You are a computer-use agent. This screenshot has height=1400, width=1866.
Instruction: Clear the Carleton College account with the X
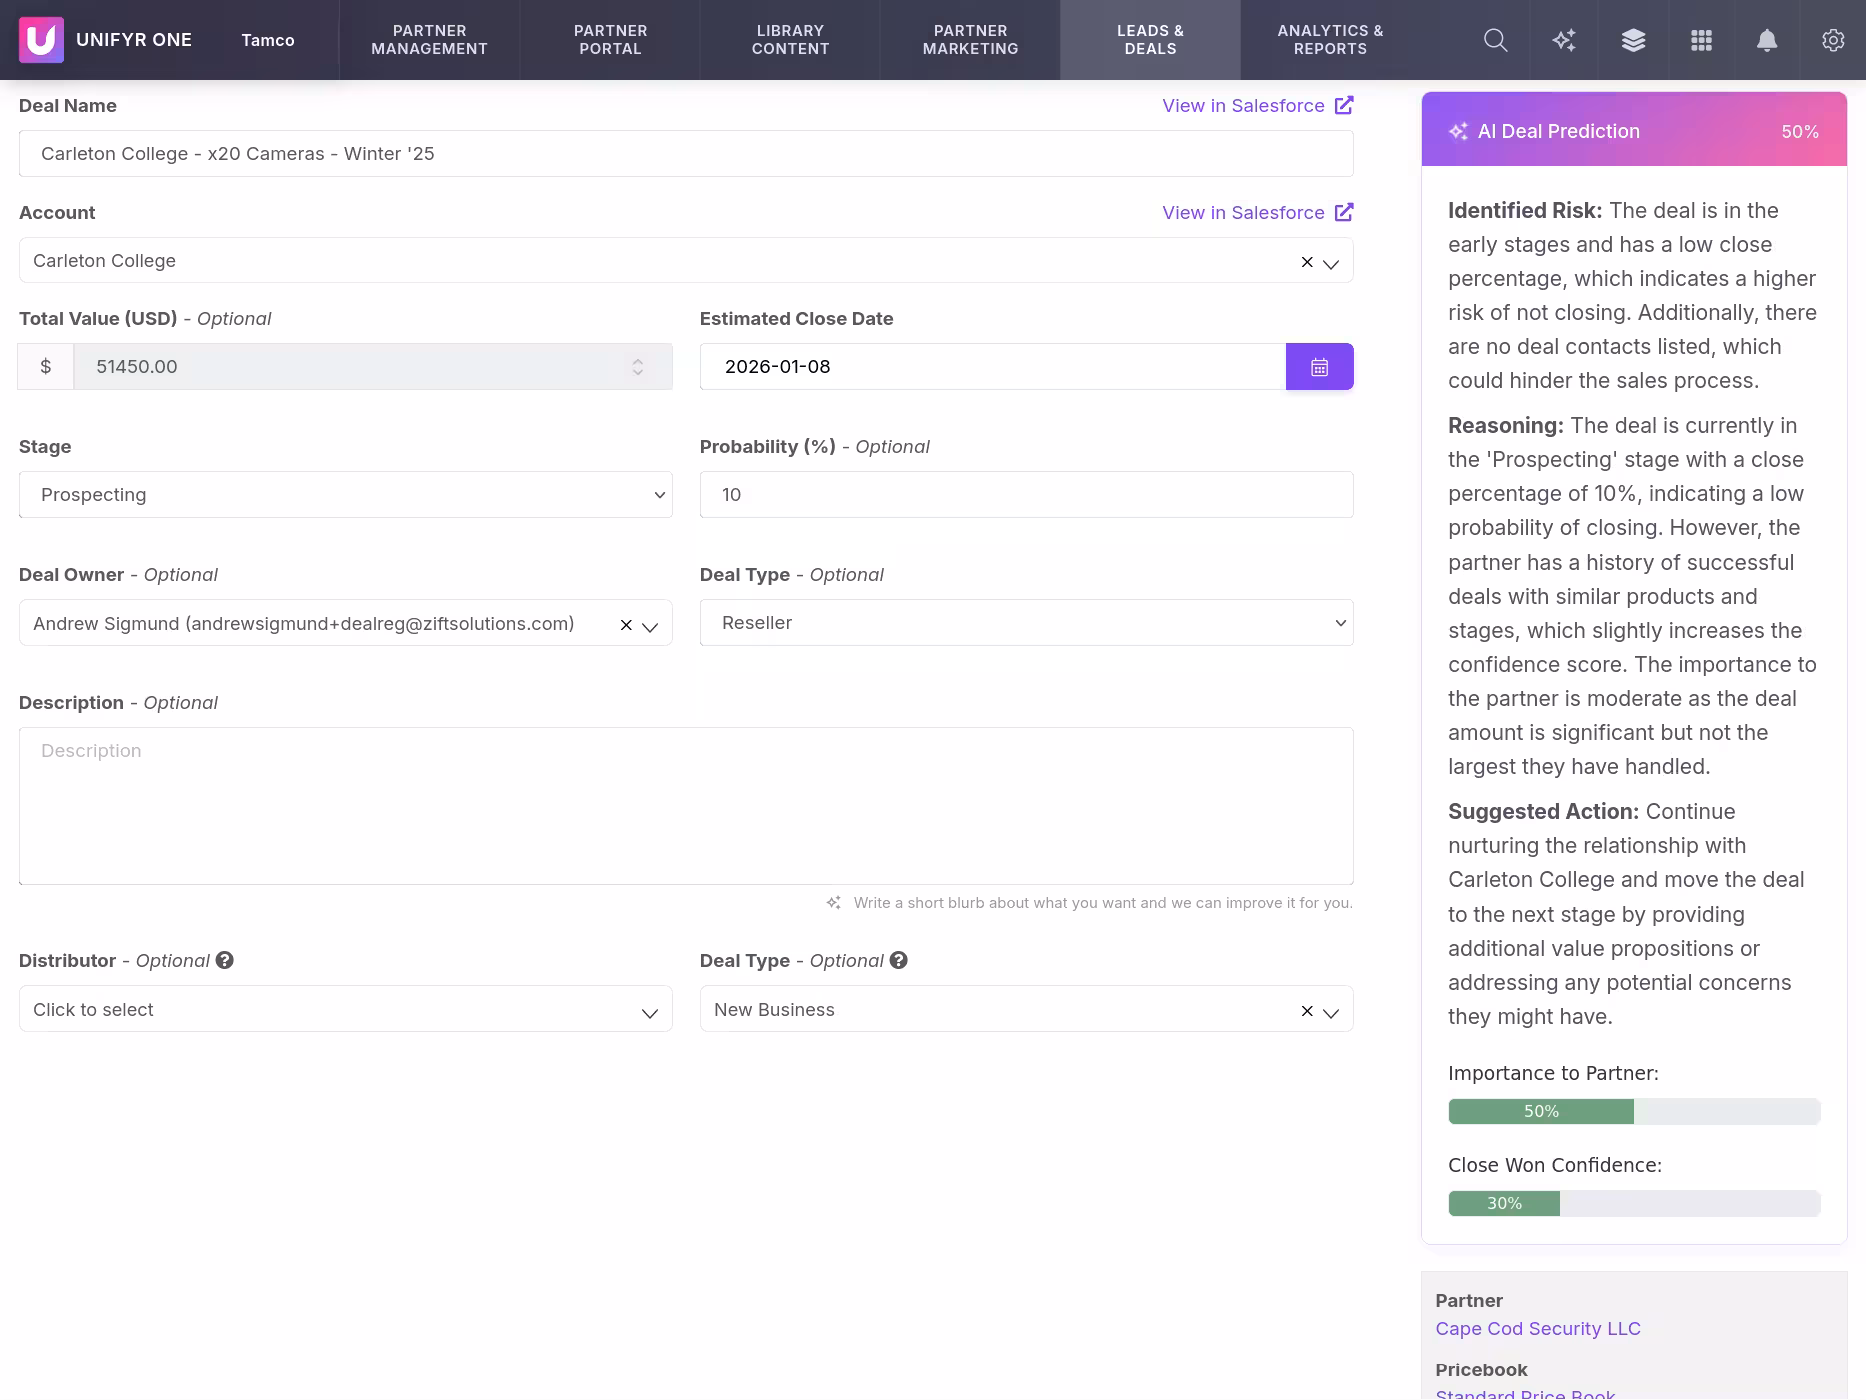[x=1306, y=261]
